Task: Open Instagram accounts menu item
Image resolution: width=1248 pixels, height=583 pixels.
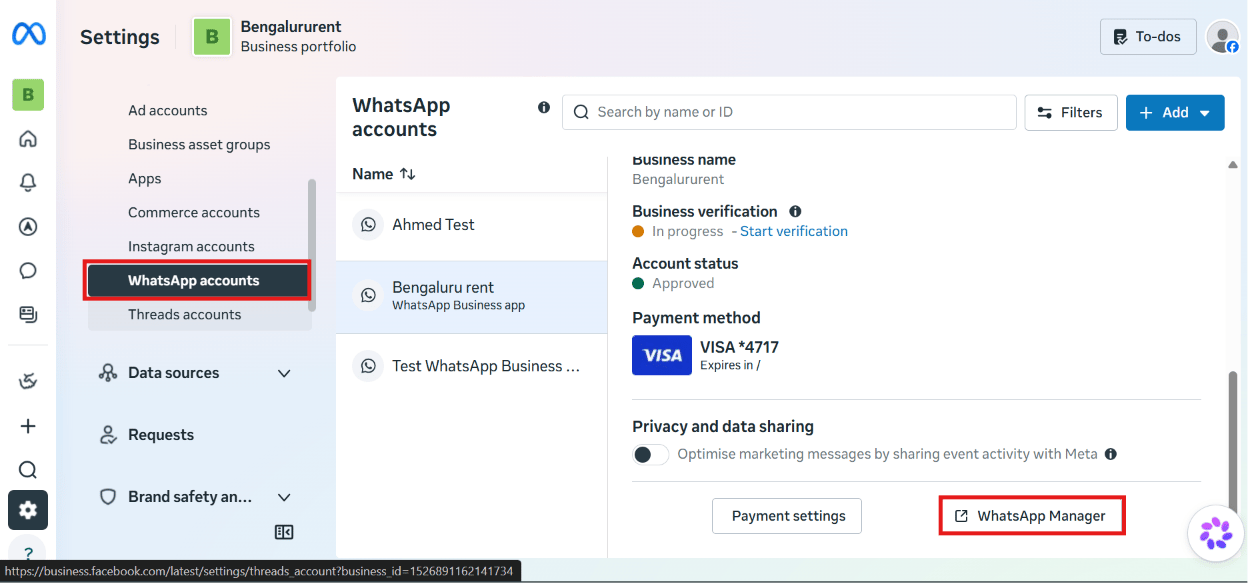Action: tap(191, 246)
